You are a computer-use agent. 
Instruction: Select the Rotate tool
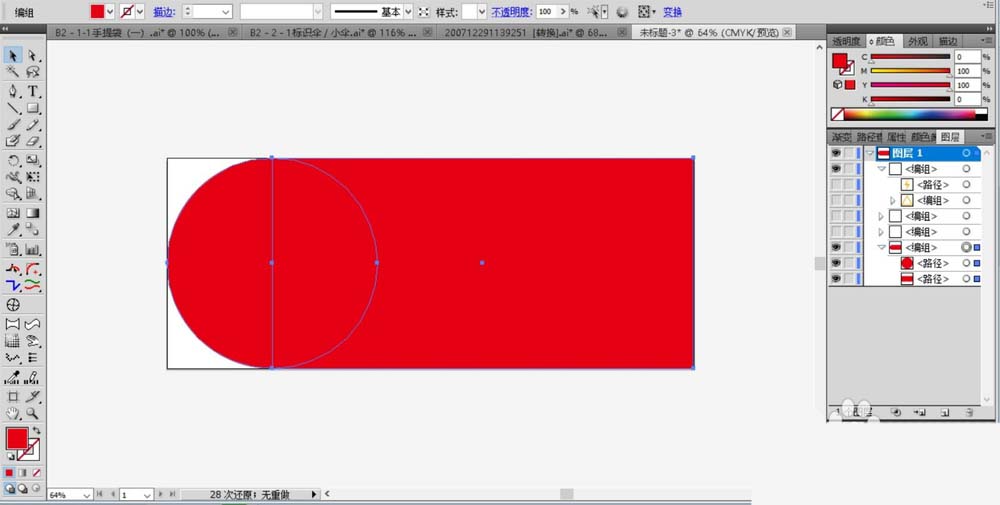tap(13, 160)
